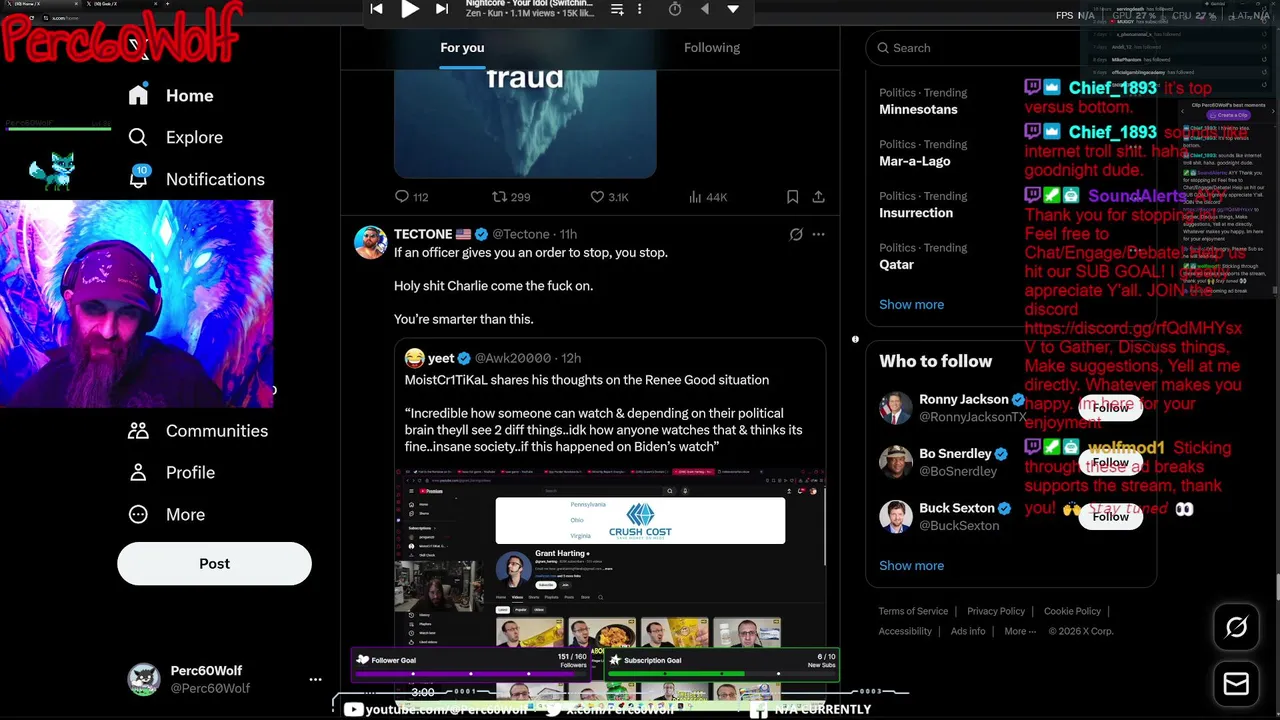
Task: Open the Qatar trending topic
Action: coord(896,265)
